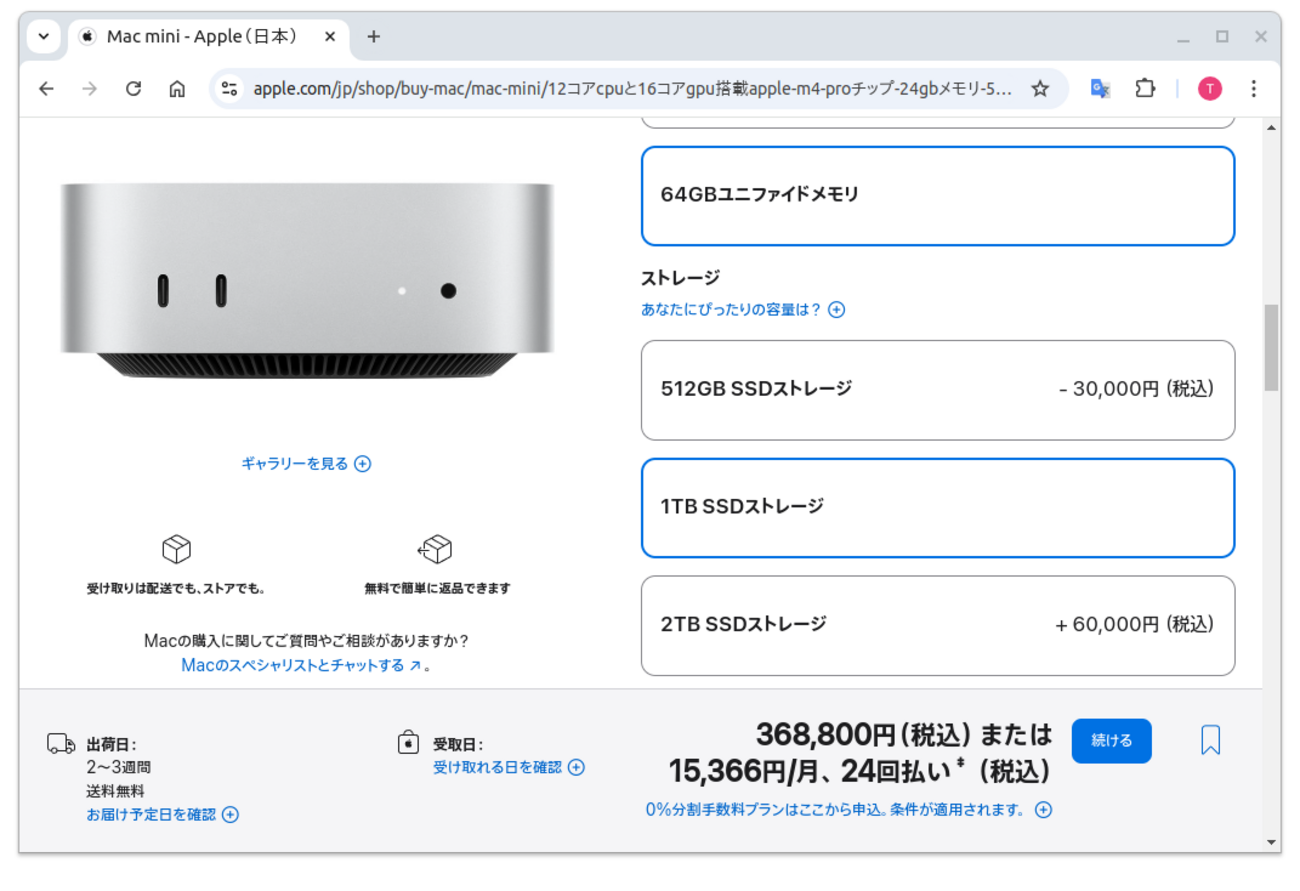Image resolution: width=1300 pixels, height=891 pixels.
Task: Check pickup date 受け取れる日を確認
Action: 509,768
